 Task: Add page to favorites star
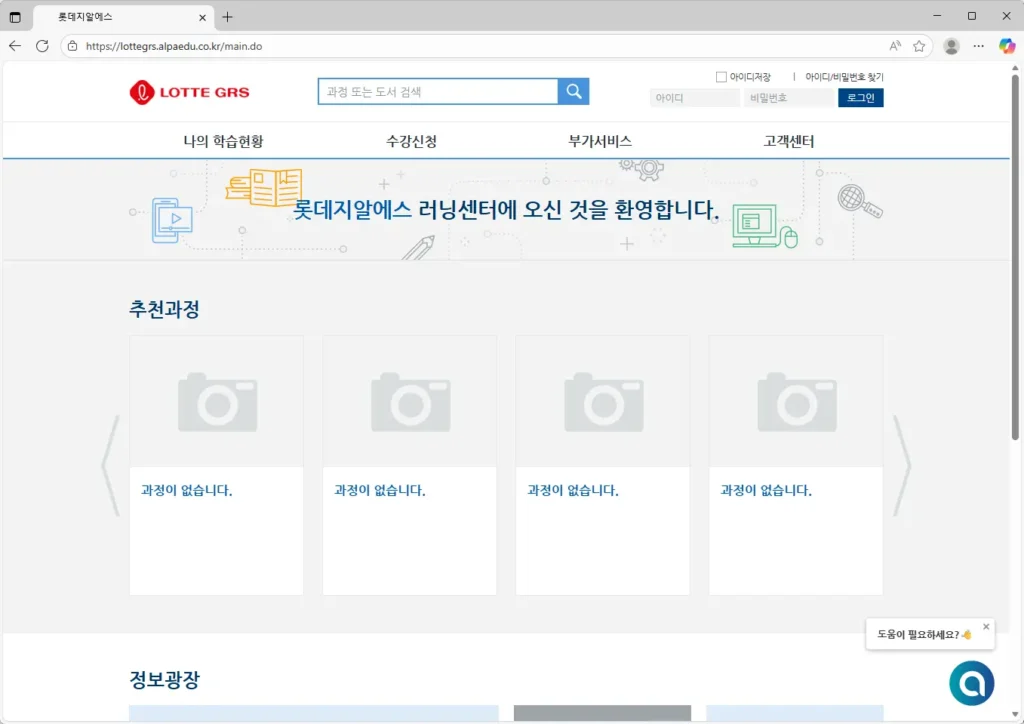coord(919,46)
